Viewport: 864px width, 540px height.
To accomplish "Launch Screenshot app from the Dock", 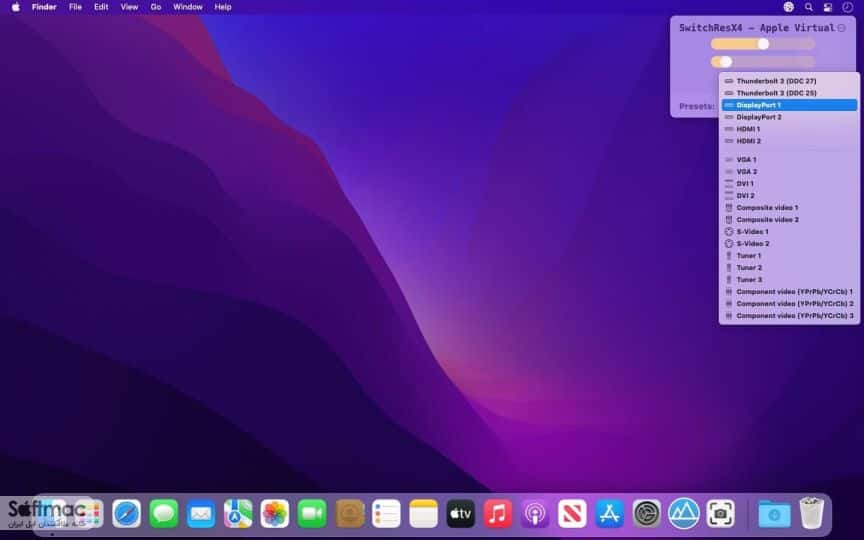I will pyautogui.click(x=720, y=514).
